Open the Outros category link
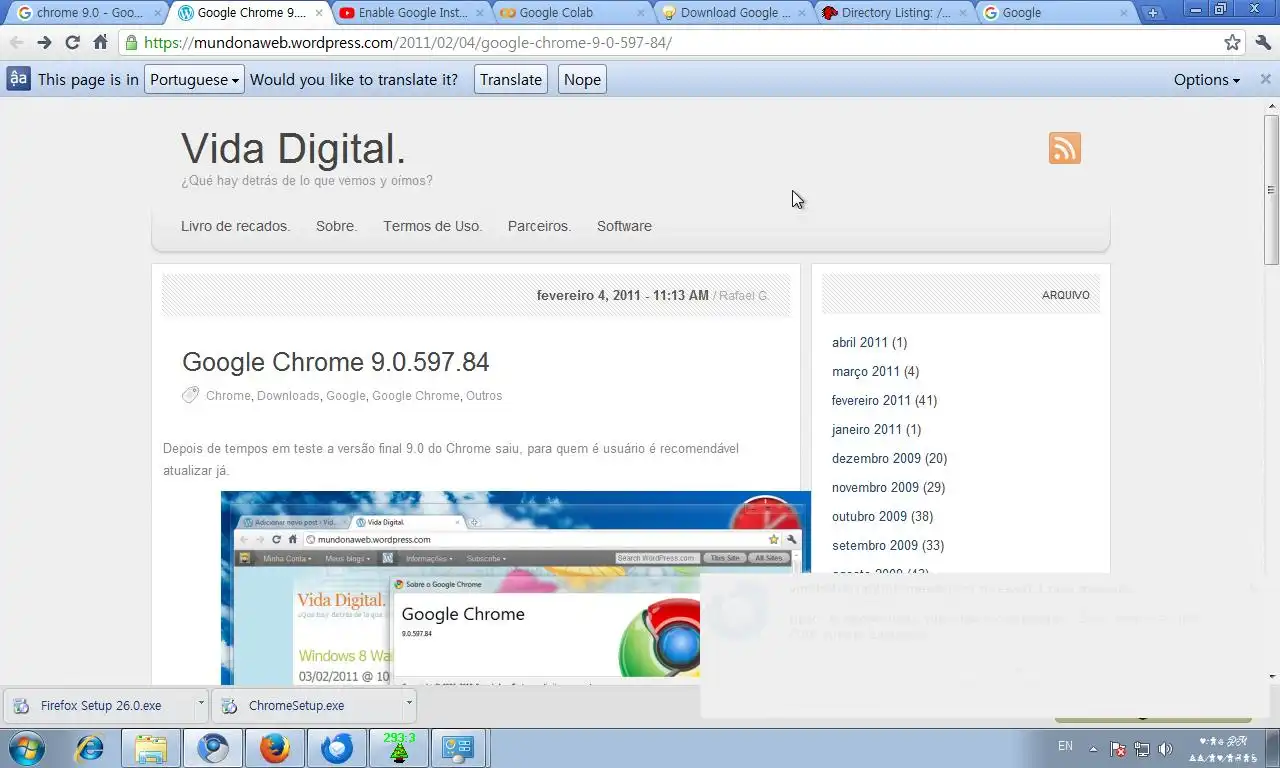This screenshot has height=768, width=1280. coord(484,395)
